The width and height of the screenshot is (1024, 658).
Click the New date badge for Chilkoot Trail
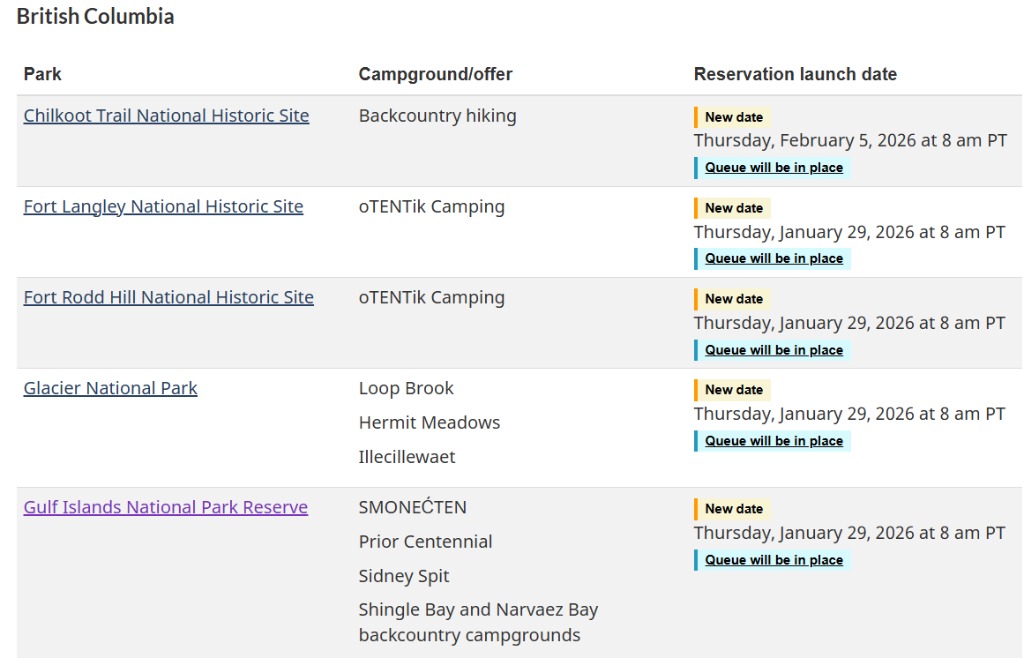point(733,117)
